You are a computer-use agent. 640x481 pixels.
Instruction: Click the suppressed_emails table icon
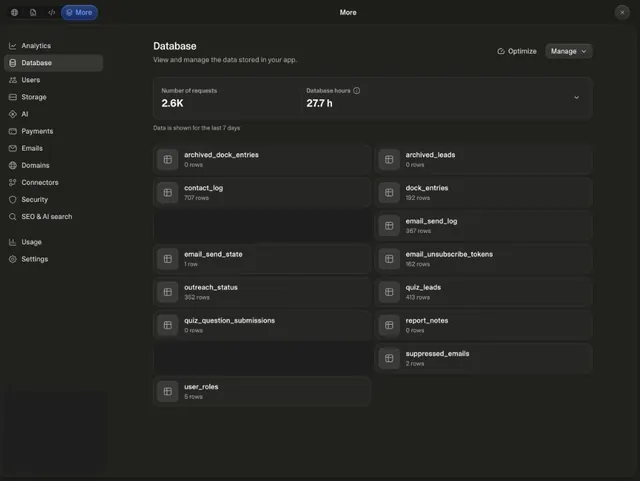[x=389, y=358]
